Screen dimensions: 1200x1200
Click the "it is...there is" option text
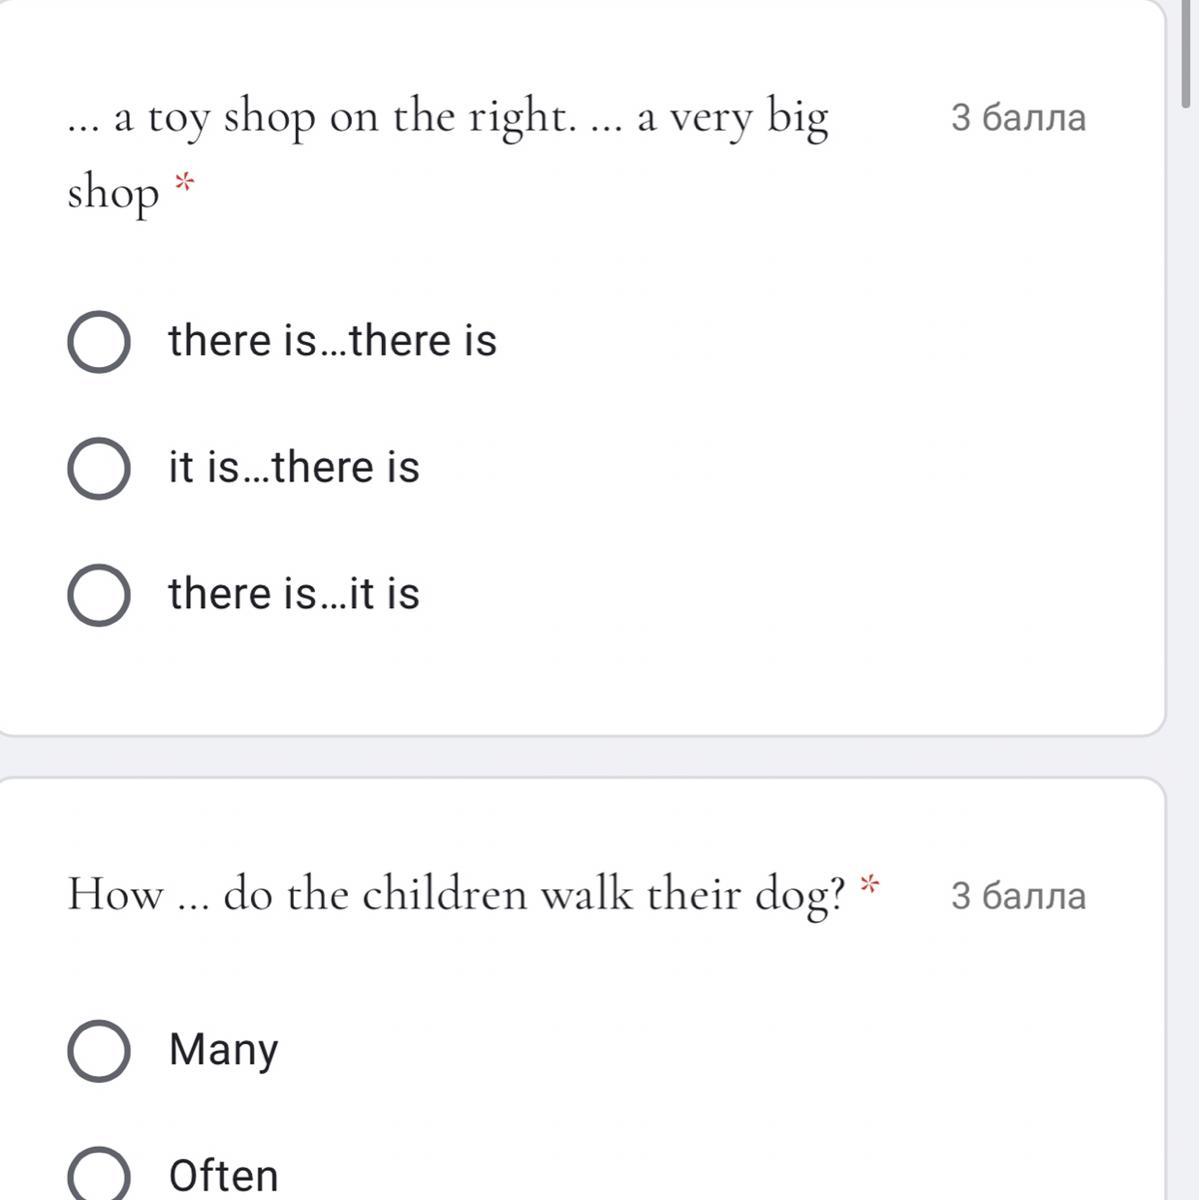click(294, 468)
